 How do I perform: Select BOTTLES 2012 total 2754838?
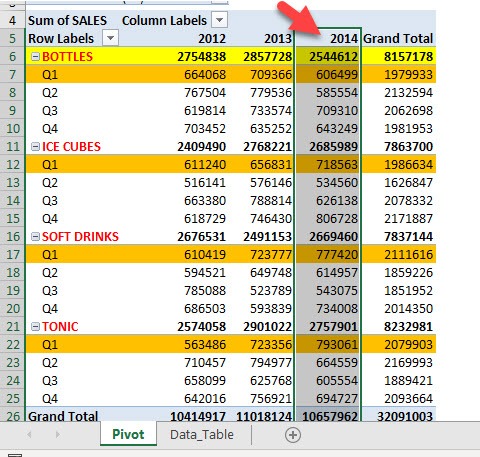pyautogui.click(x=201, y=57)
